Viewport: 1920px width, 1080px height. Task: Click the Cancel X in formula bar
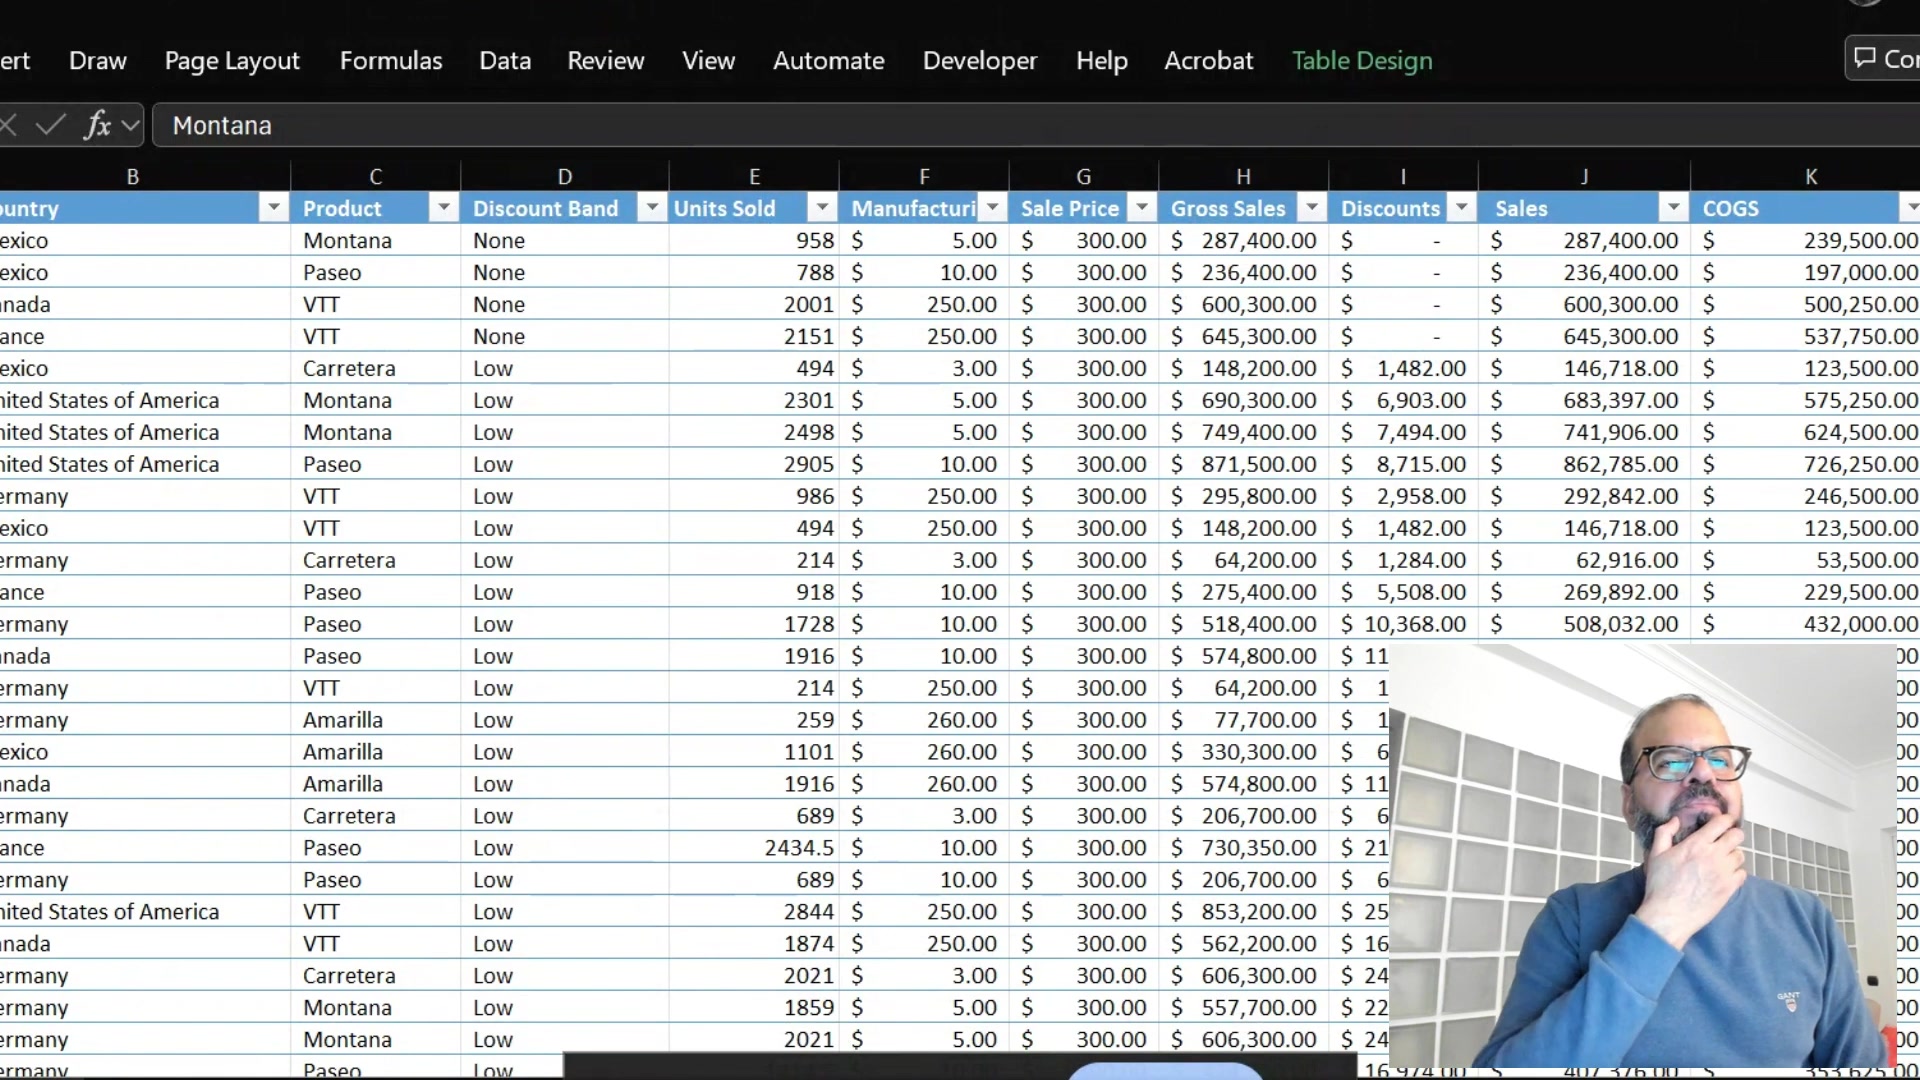[9, 125]
